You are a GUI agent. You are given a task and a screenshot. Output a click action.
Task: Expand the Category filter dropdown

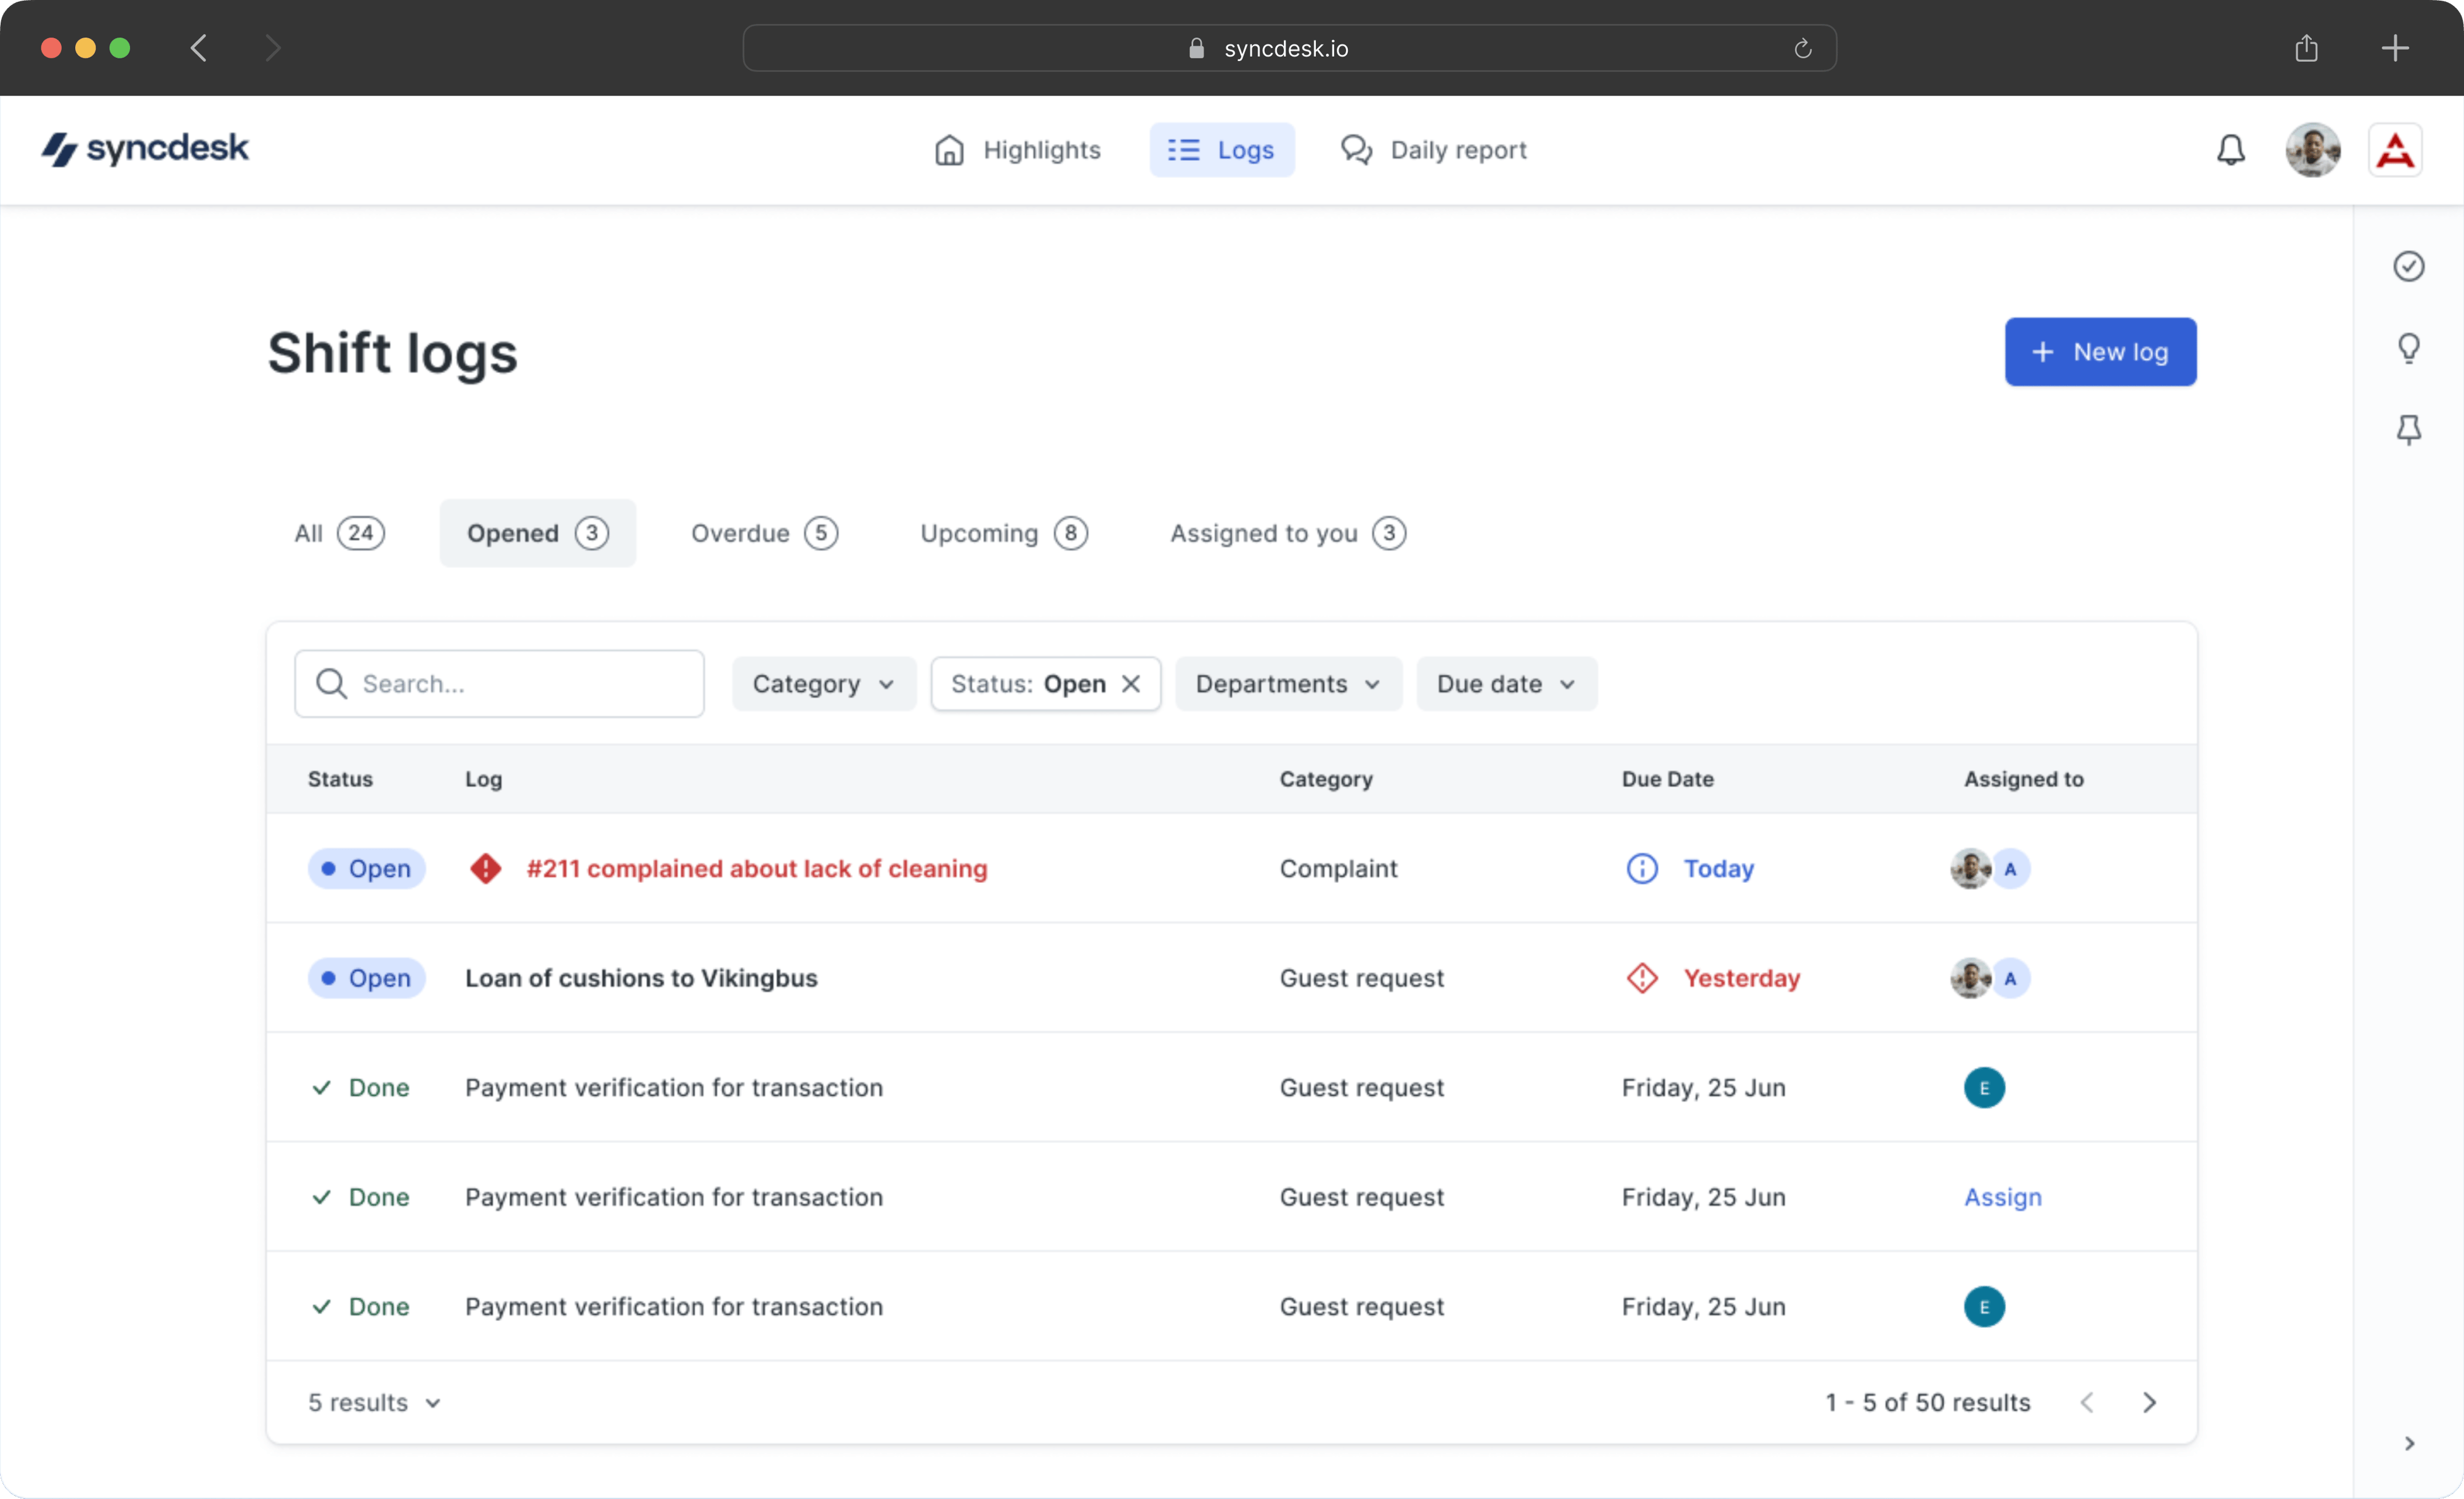click(x=823, y=684)
